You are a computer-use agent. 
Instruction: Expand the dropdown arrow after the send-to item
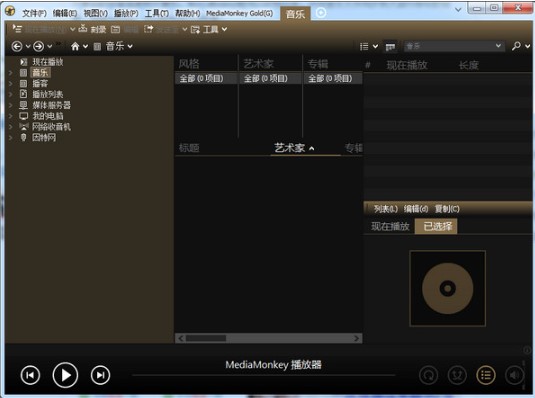coord(185,29)
